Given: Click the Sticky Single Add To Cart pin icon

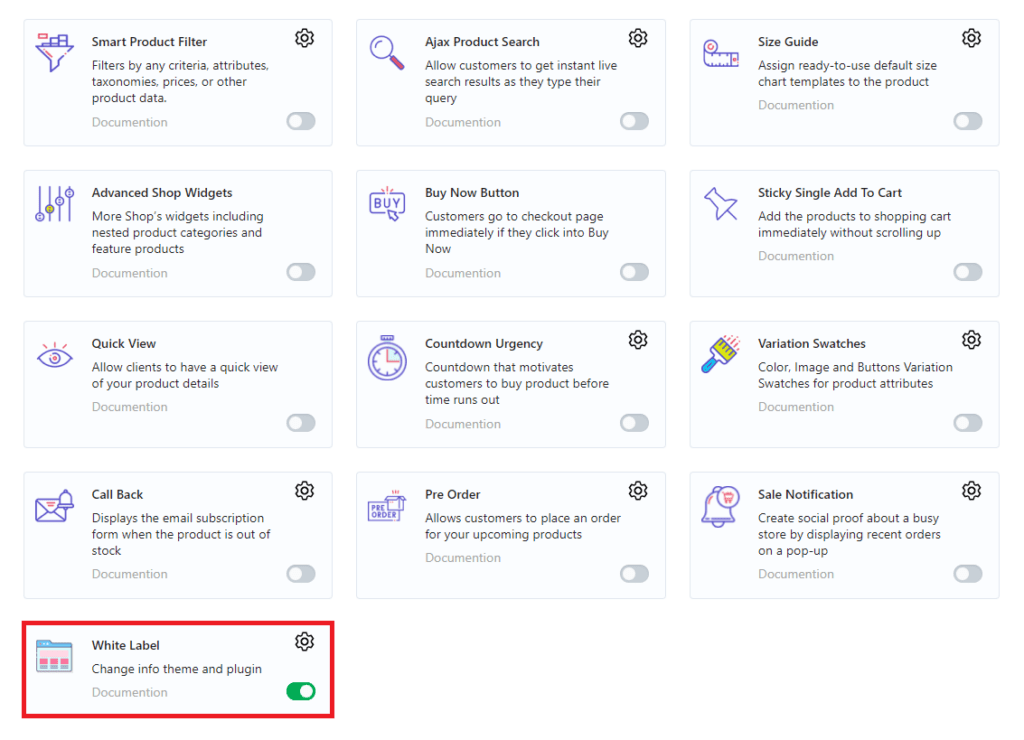Looking at the screenshot, I should coord(720,203).
